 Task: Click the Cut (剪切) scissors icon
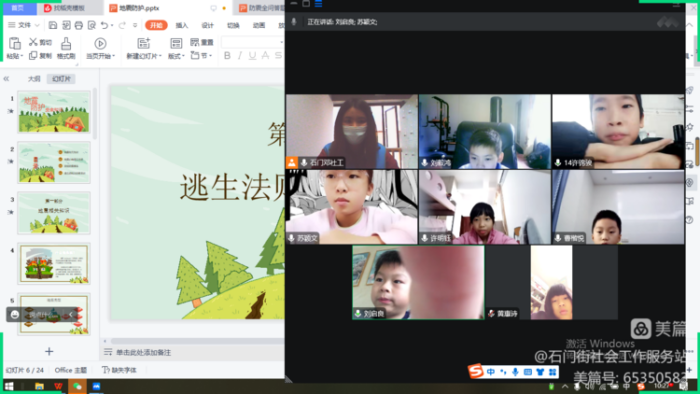(x=33, y=42)
